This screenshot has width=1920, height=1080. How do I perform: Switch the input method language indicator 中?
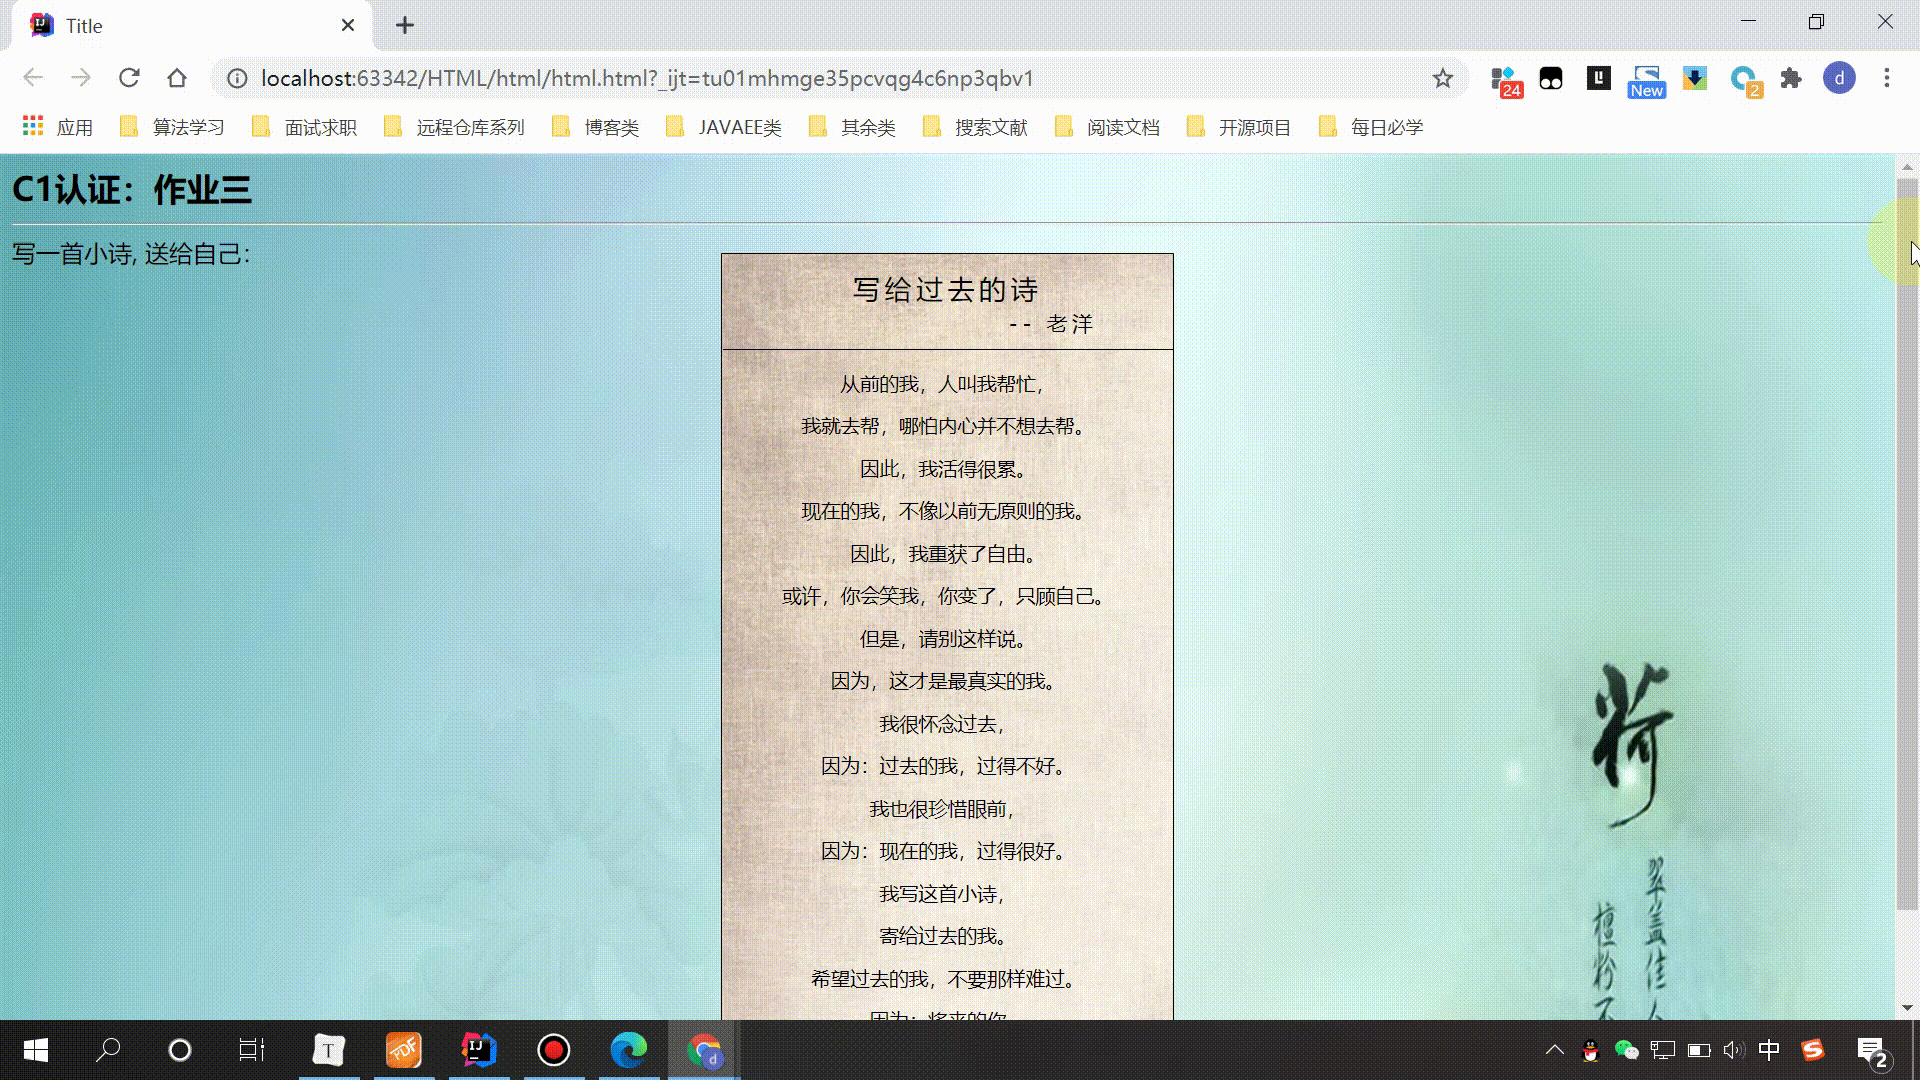pyautogui.click(x=1769, y=1050)
